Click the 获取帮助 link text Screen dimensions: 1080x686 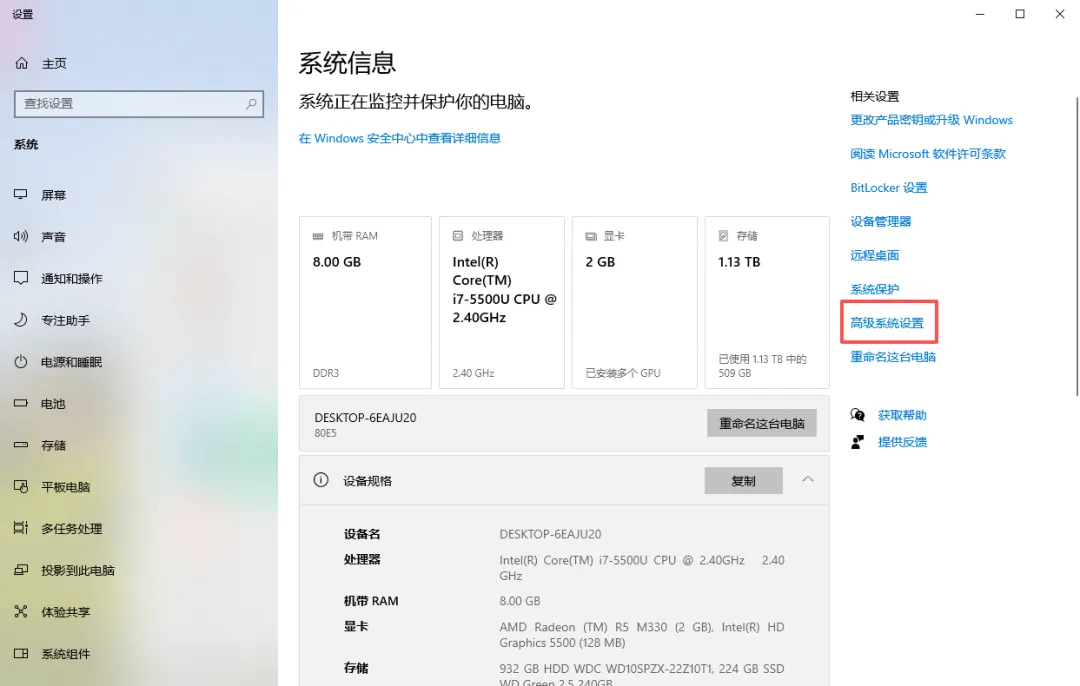pos(902,415)
